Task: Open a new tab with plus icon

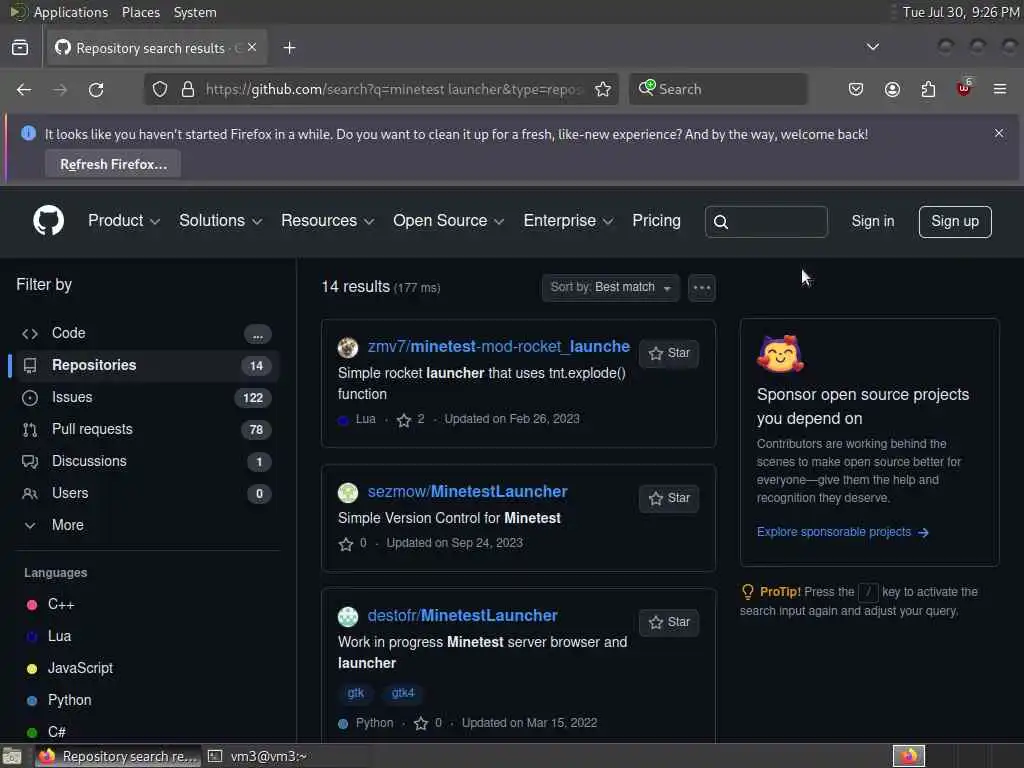Action: pyautogui.click(x=289, y=48)
